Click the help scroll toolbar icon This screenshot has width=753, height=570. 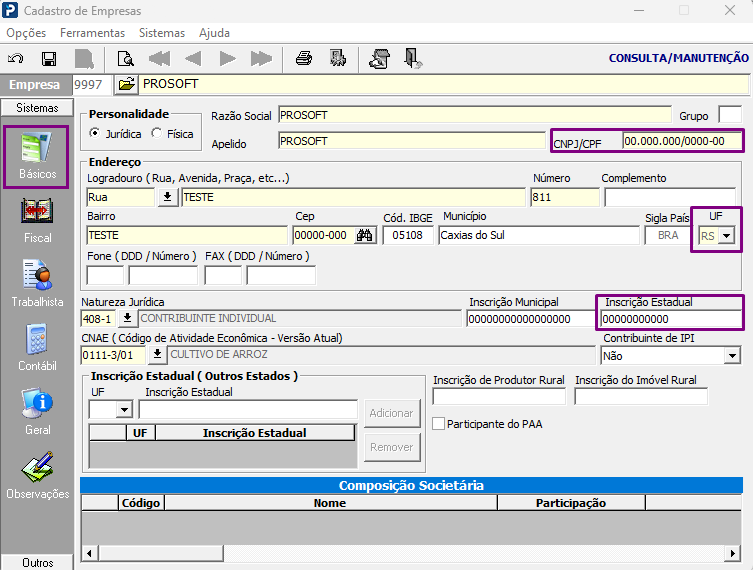tap(379, 59)
